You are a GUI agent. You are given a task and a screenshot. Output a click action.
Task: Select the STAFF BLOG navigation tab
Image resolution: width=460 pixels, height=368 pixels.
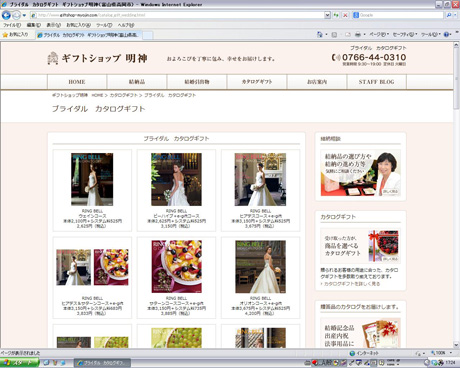click(376, 82)
